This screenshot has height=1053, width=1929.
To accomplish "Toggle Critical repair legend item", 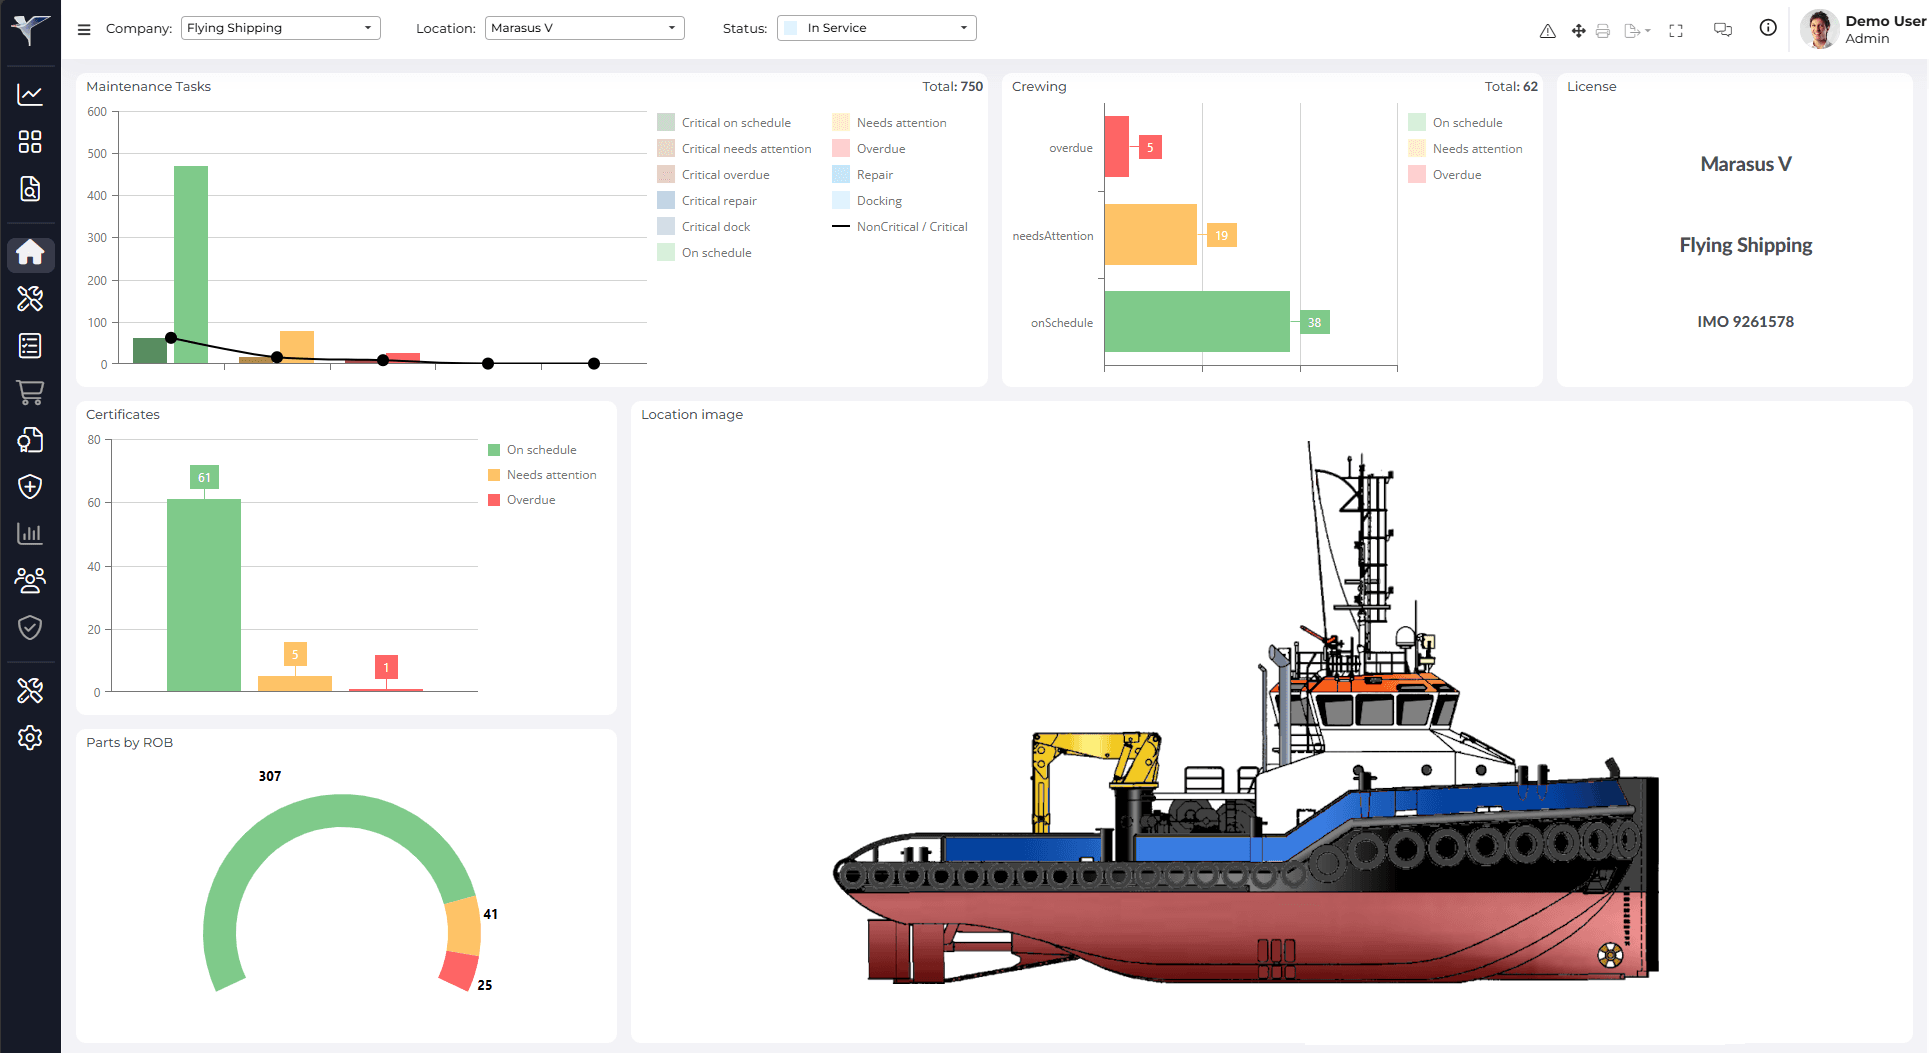I will [707, 201].
